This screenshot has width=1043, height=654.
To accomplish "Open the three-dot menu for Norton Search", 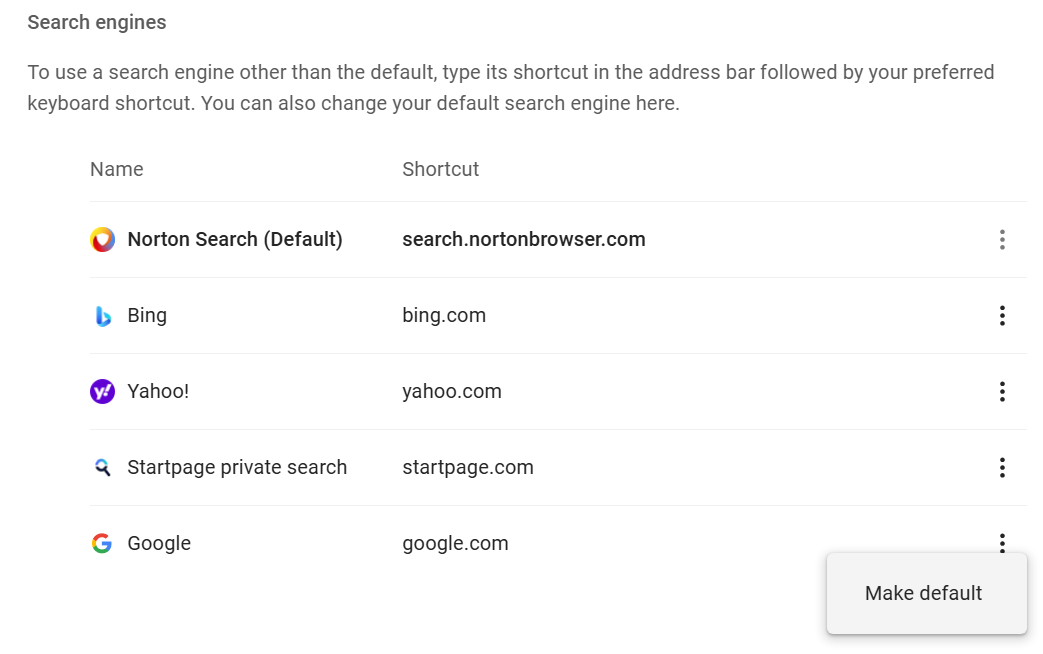I will [x=1002, y=240].
